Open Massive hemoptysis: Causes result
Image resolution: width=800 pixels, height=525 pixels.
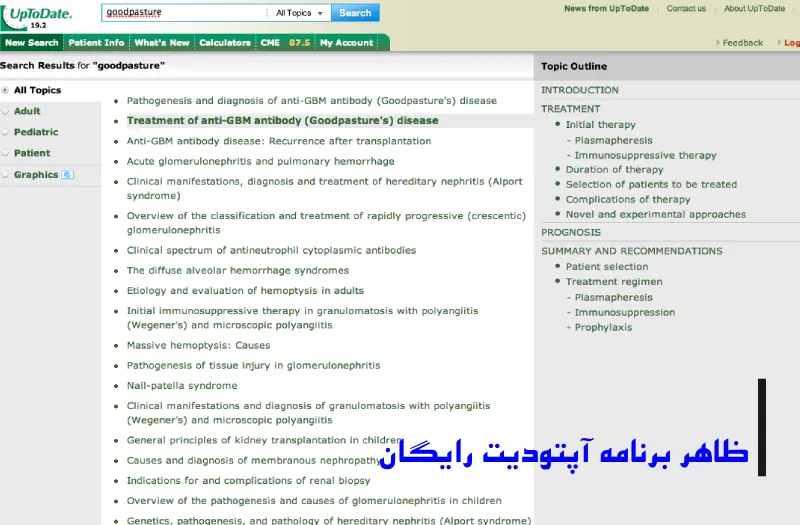[198, 345]
